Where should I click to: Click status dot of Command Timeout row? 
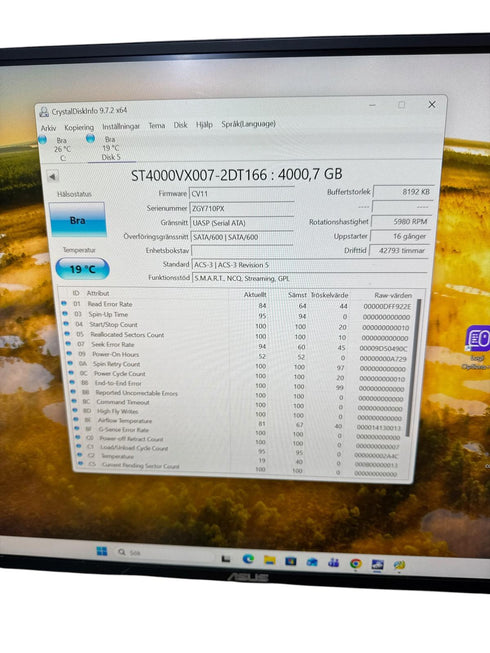pos(74,401)
